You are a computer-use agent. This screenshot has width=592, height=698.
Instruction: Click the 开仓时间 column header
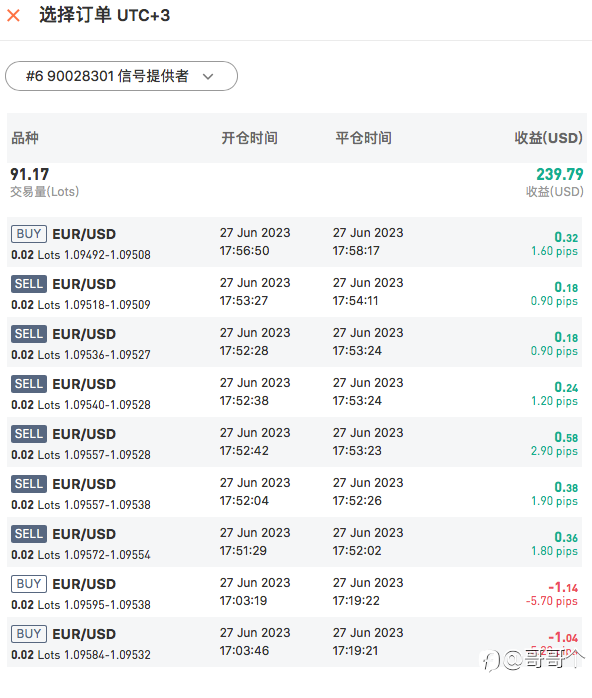click(249, 138)
